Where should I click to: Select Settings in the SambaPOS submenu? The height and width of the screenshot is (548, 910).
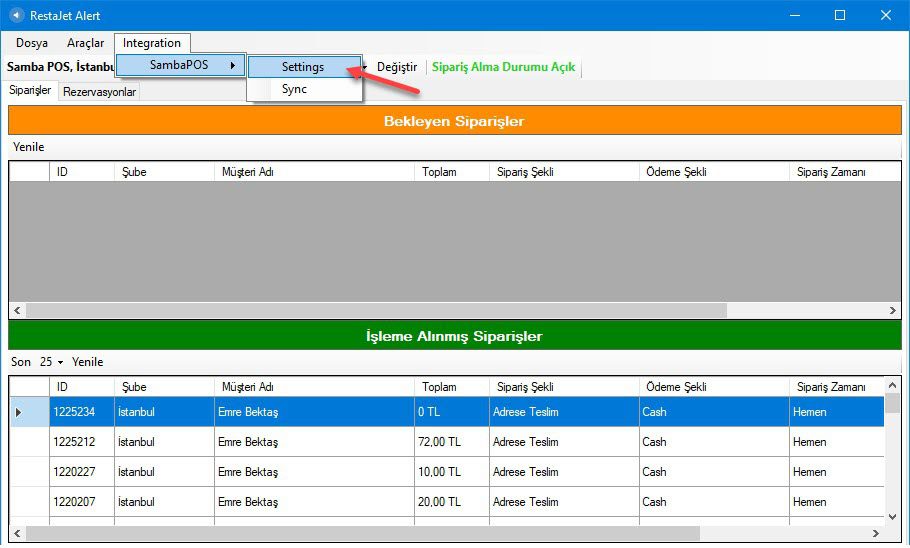point(303,67)
